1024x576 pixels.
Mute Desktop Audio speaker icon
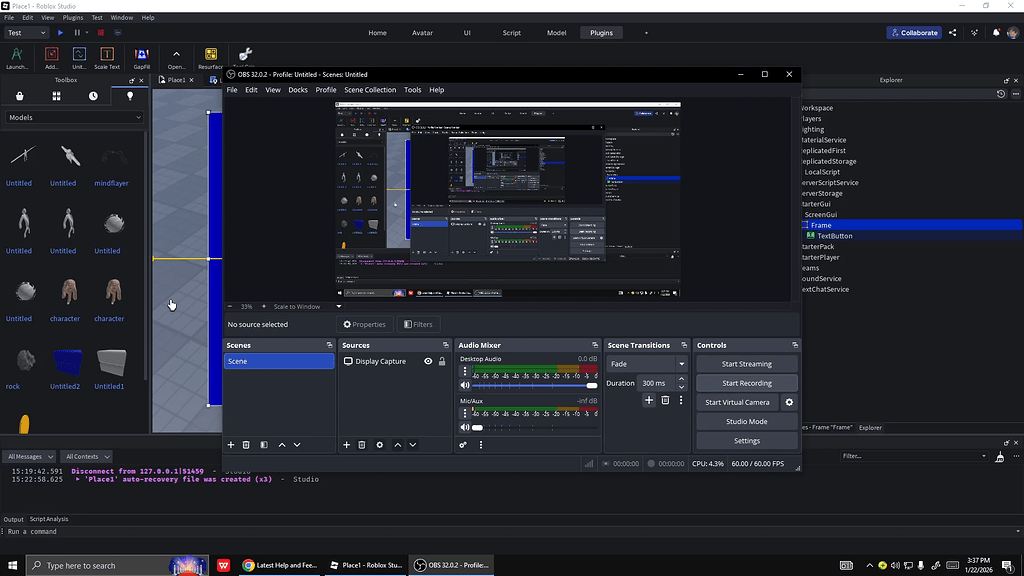pos(465,385)
